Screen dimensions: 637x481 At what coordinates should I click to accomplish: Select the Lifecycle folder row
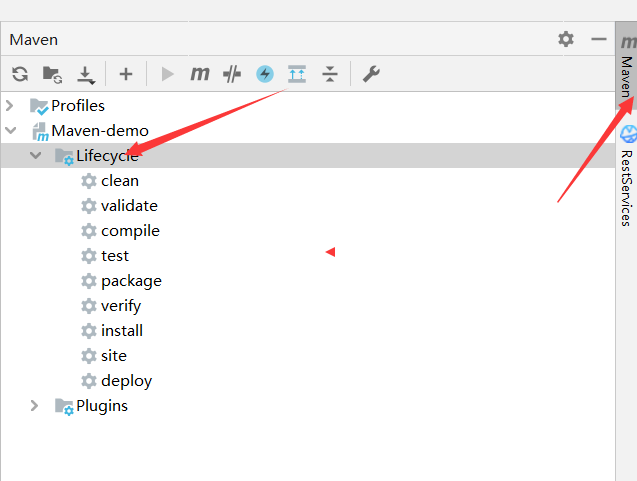coord(308,155)
